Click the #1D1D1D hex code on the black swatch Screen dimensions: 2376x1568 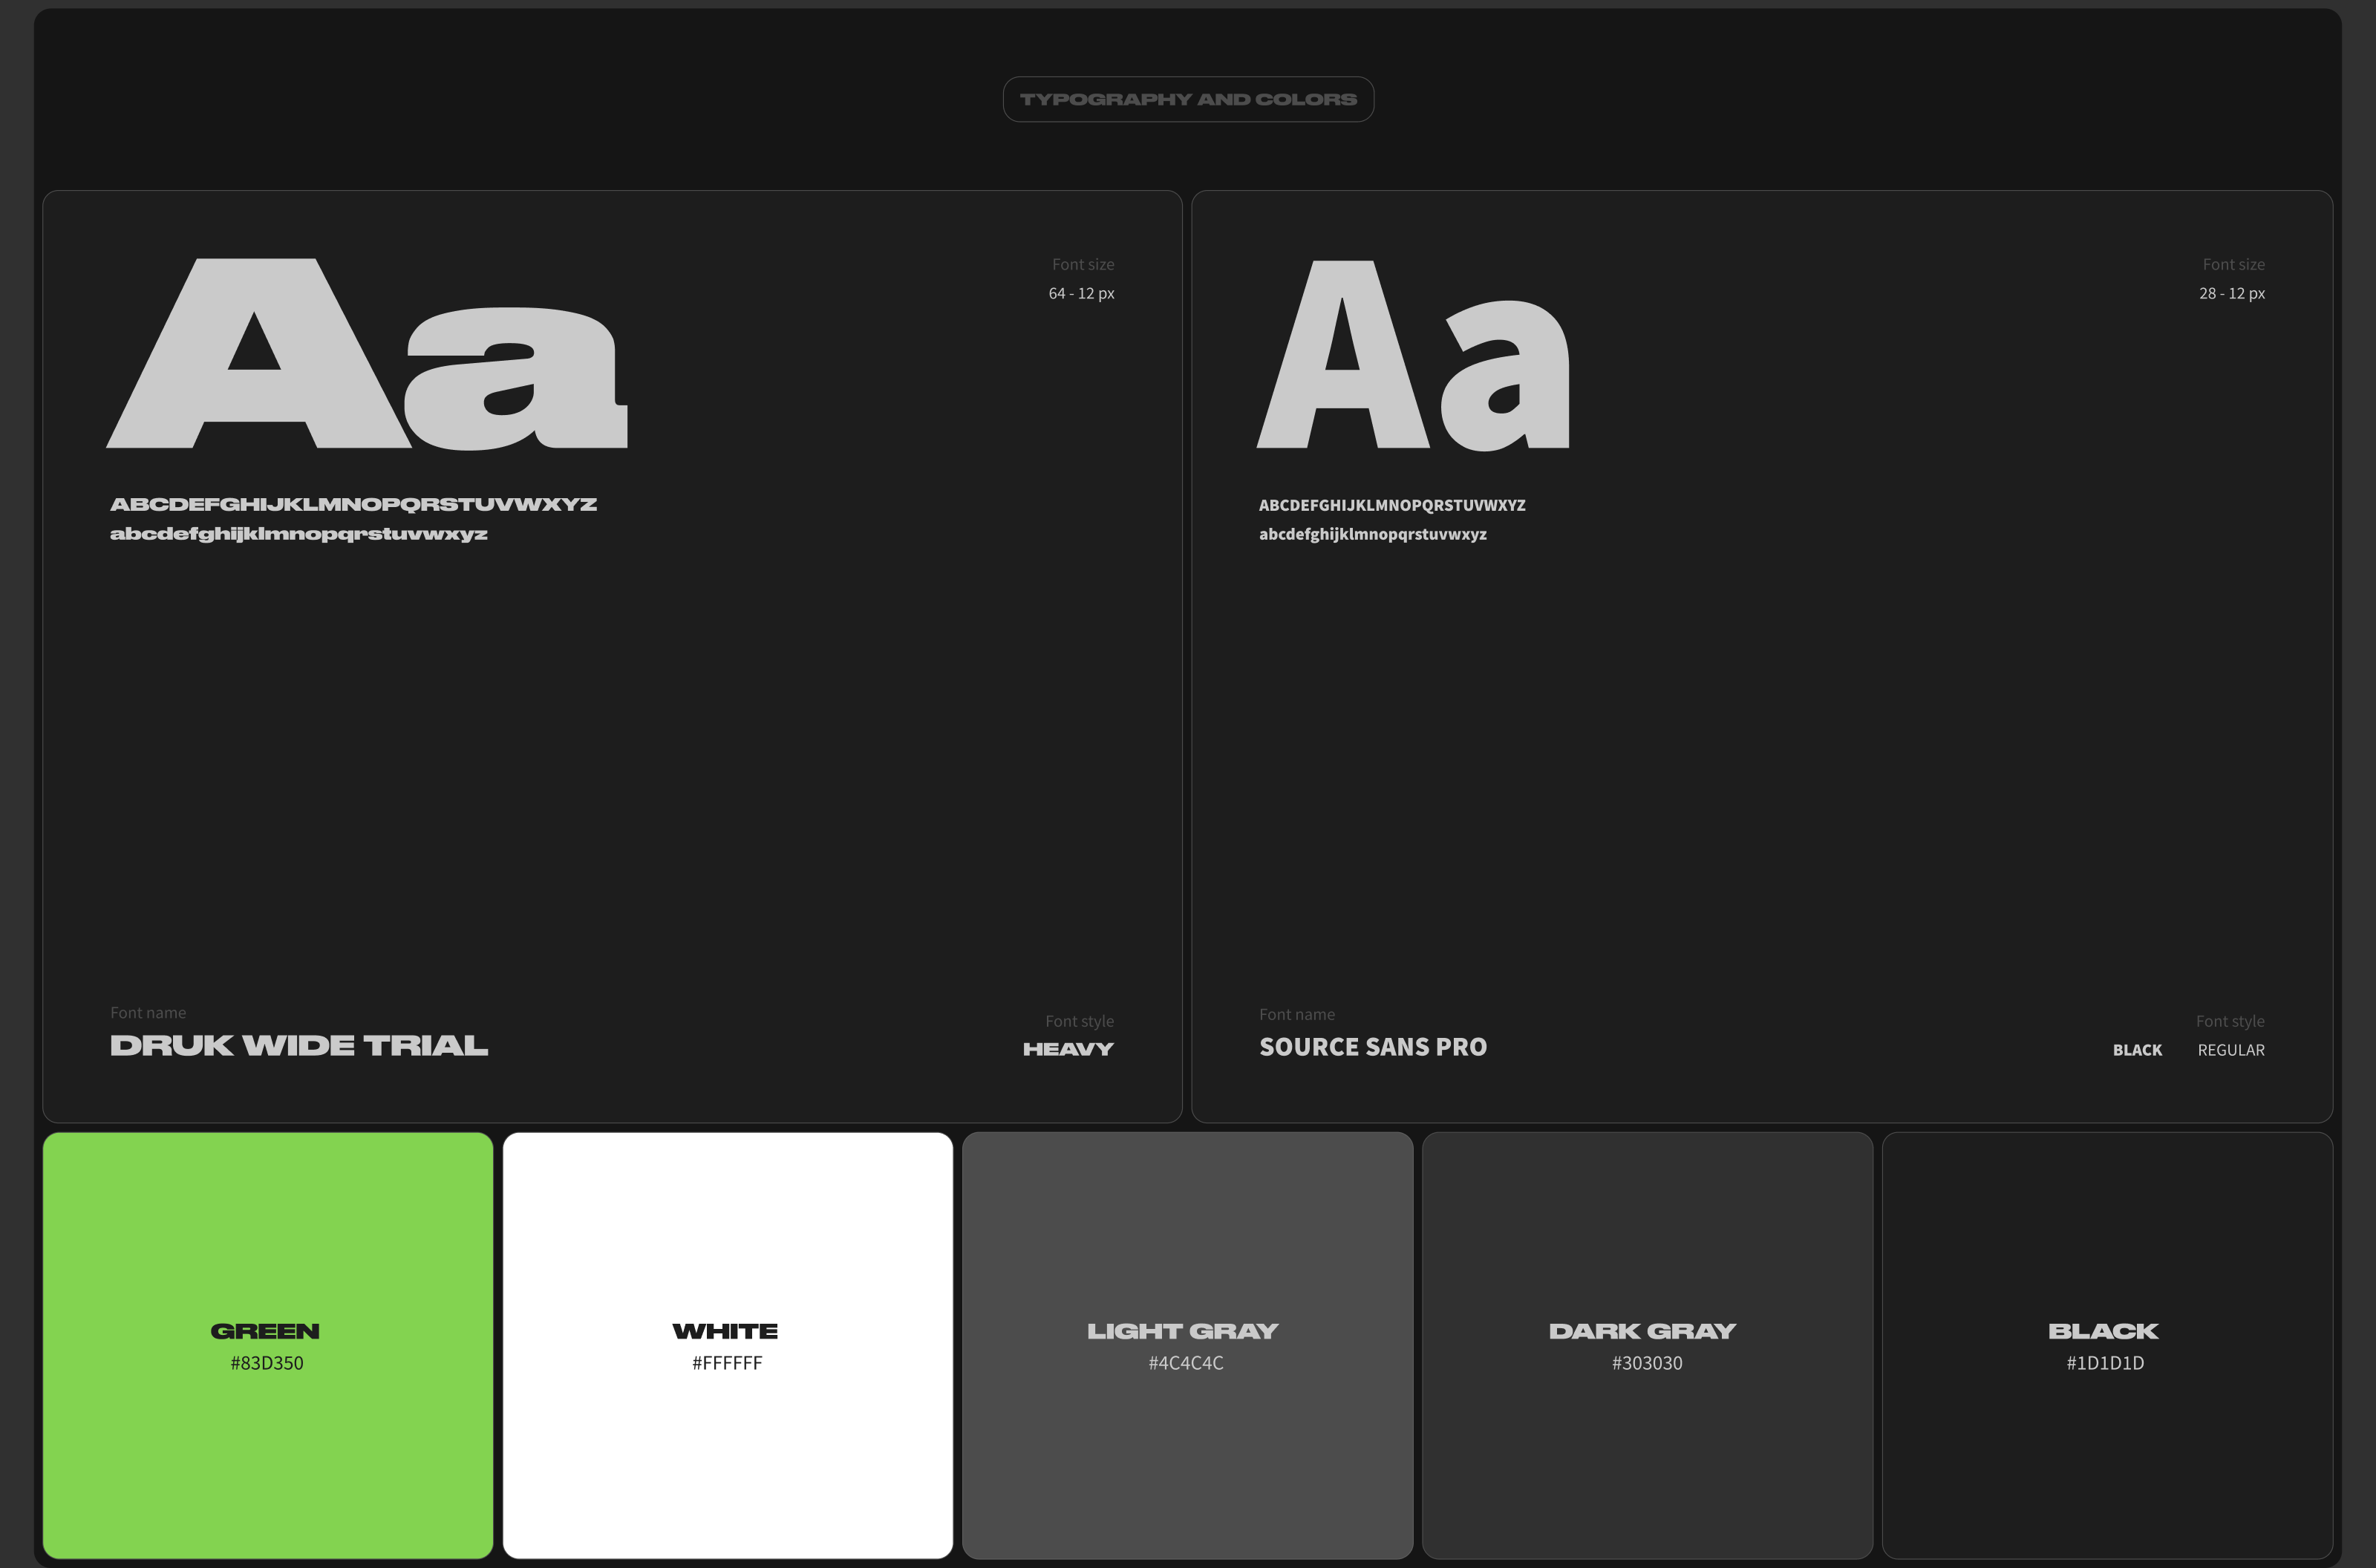pos(2105,1362)
